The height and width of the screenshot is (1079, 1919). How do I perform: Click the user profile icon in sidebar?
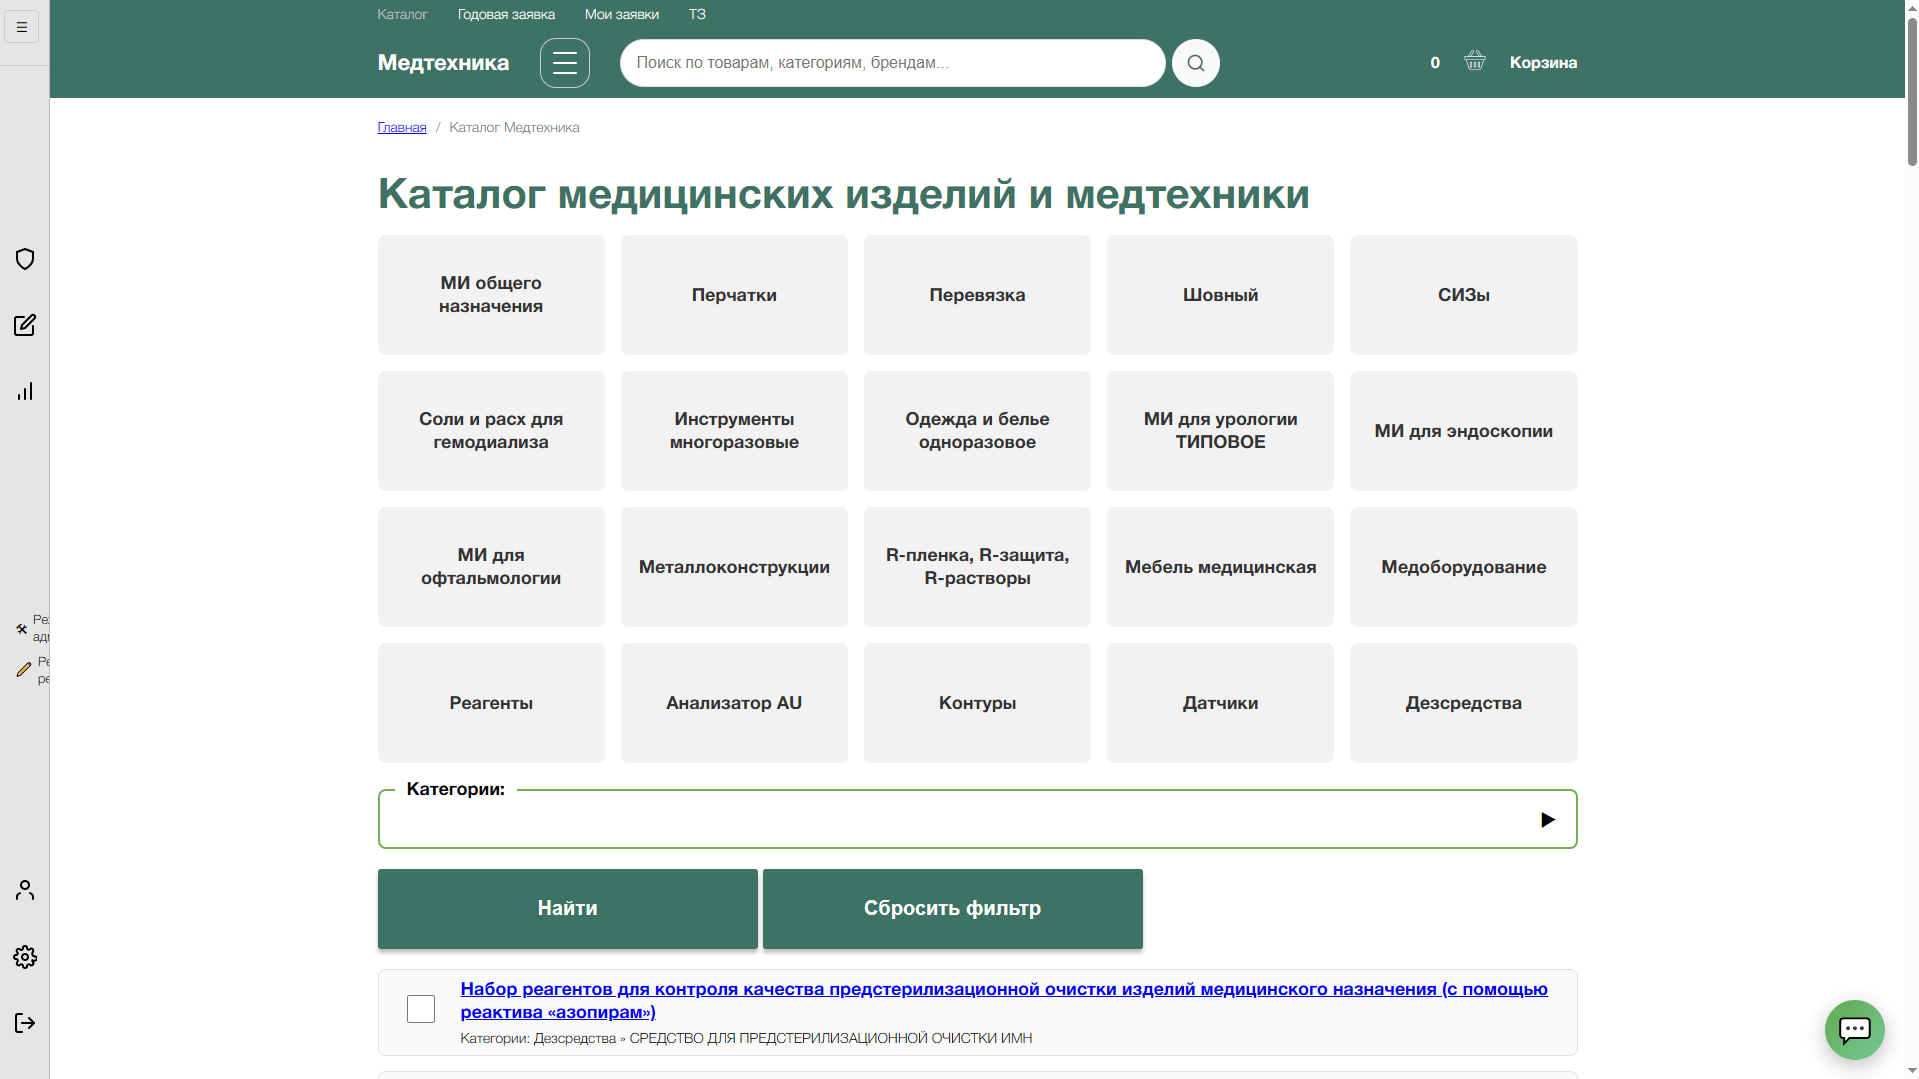25,890
